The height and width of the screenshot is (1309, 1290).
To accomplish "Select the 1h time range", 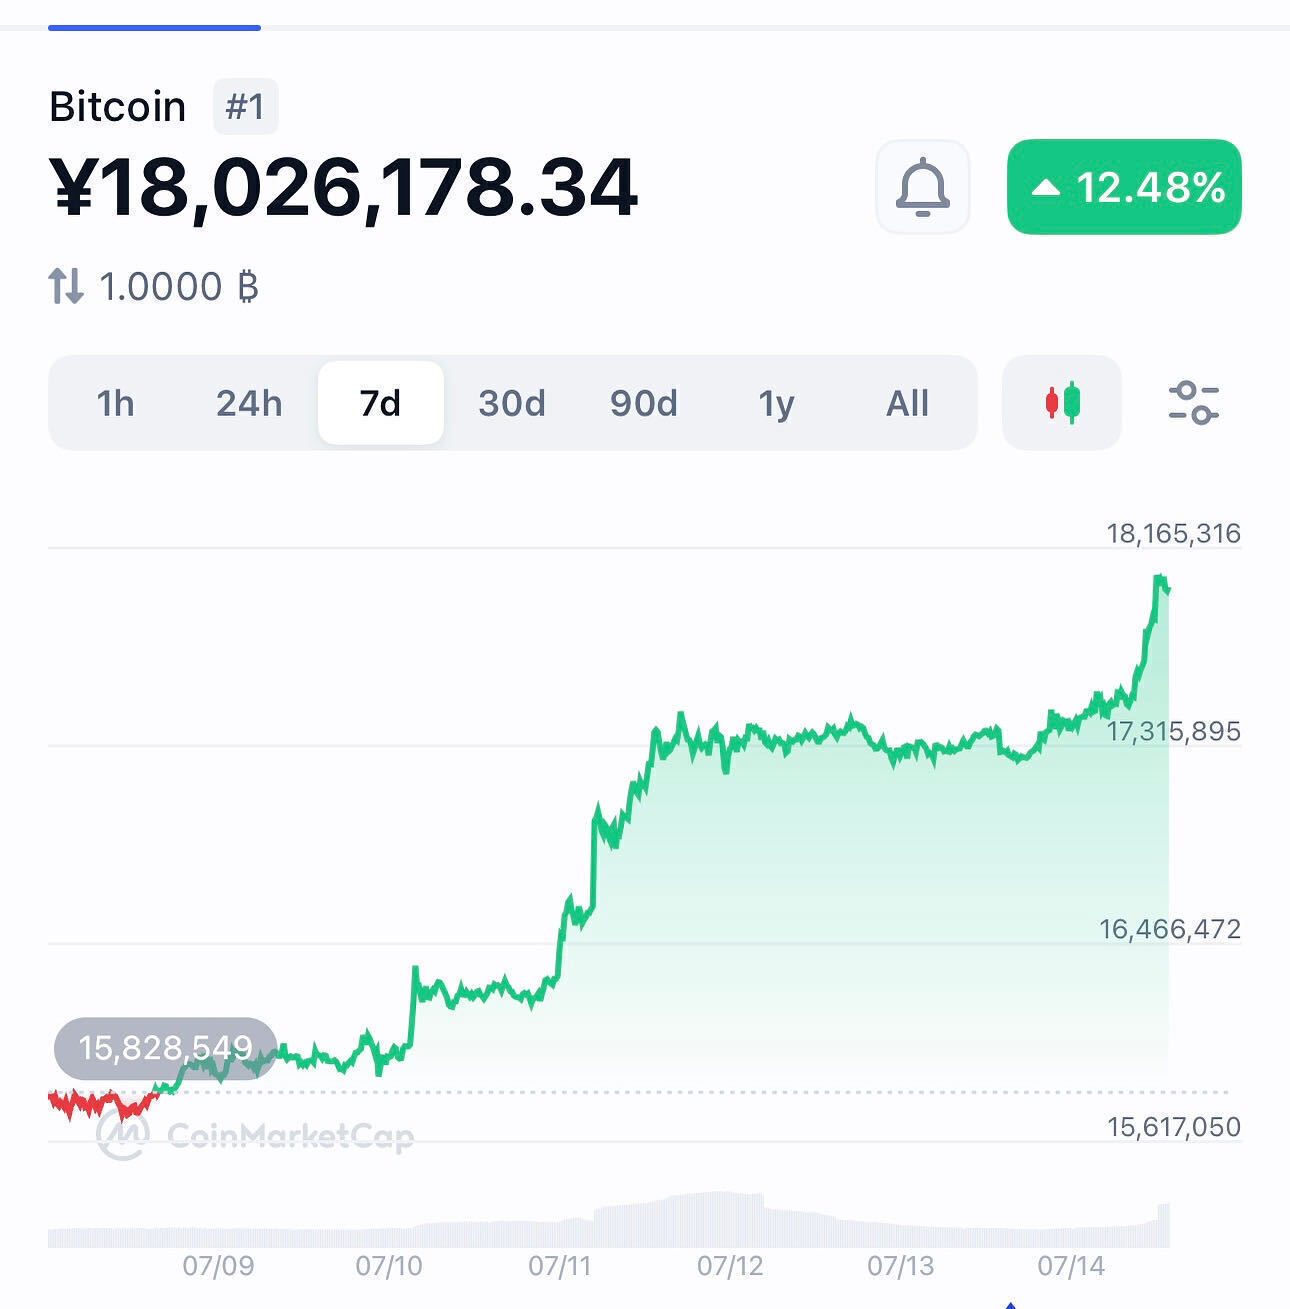I will point(115,403).
